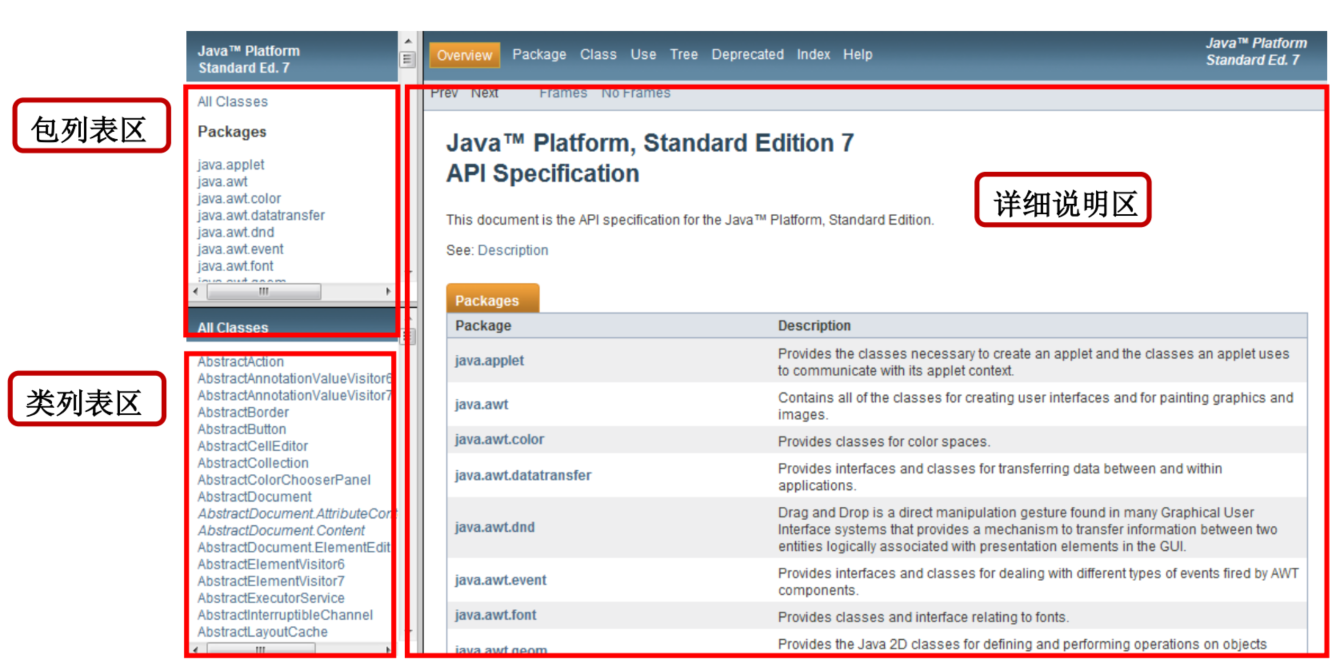Open the AbstractColorChooserPanel class link
This screenshot has width=1335, height=659.
[284, 480]
